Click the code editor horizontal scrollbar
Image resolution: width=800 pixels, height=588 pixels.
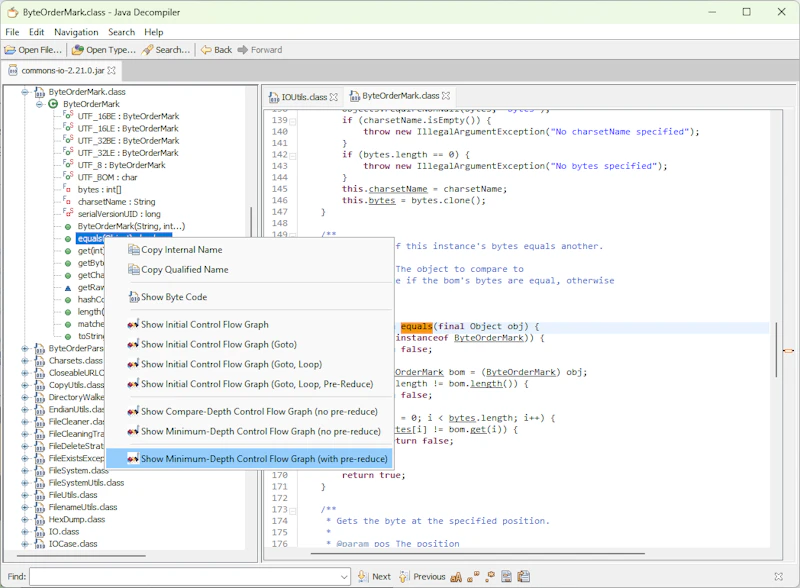(477, 553)
